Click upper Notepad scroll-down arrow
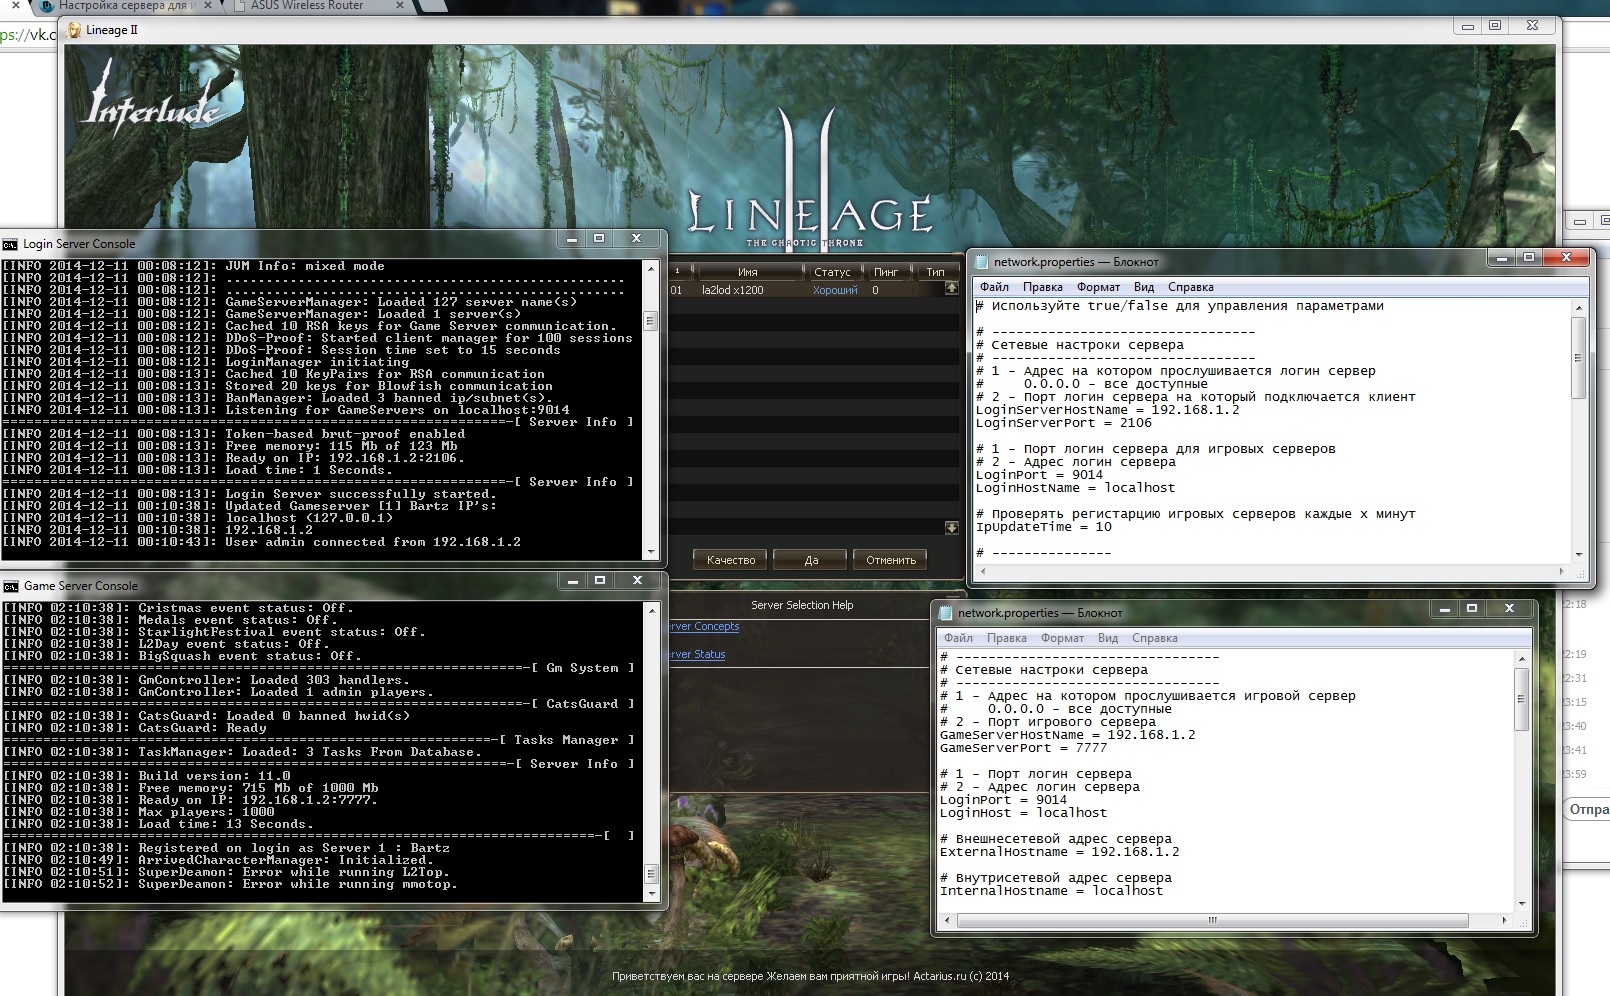The height and width of the screenshot is (996, 1610). pos(1579,554)
